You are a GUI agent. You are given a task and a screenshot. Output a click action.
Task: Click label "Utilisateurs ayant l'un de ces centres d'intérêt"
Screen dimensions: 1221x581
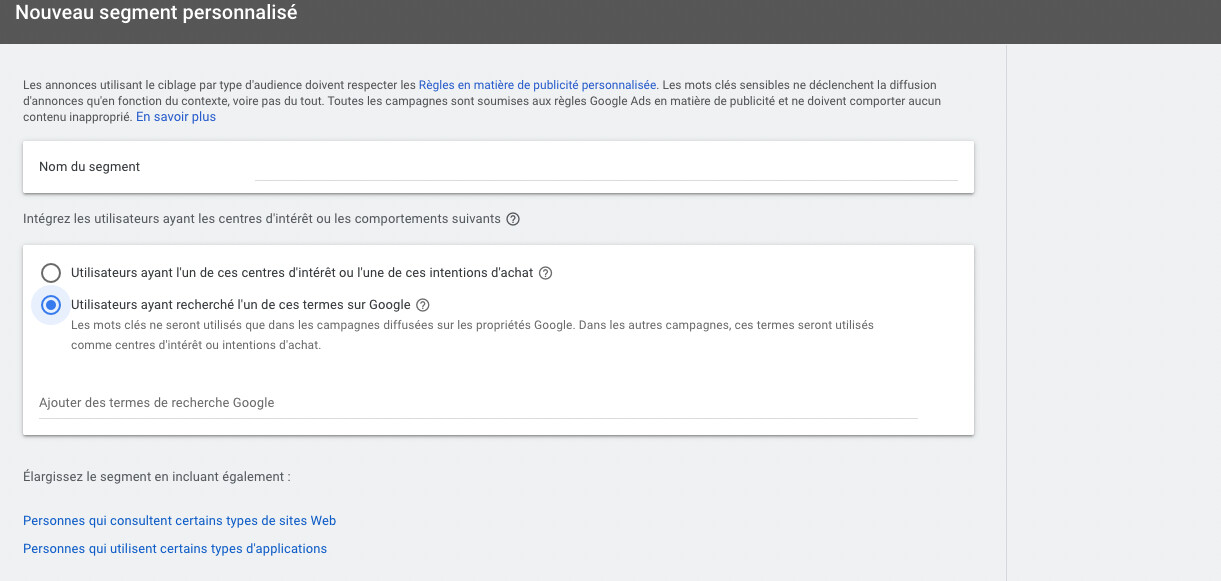click(302, 273)
